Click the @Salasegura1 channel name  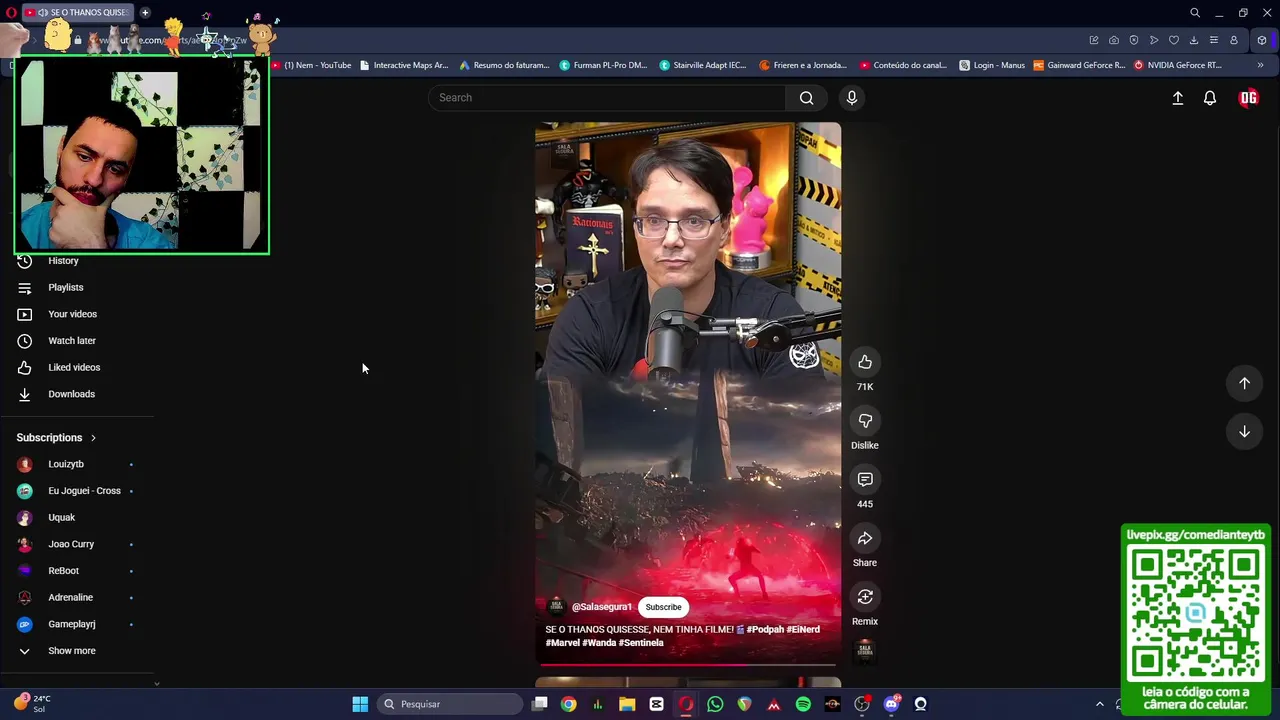pyautogui.click(x=601, y=607)
